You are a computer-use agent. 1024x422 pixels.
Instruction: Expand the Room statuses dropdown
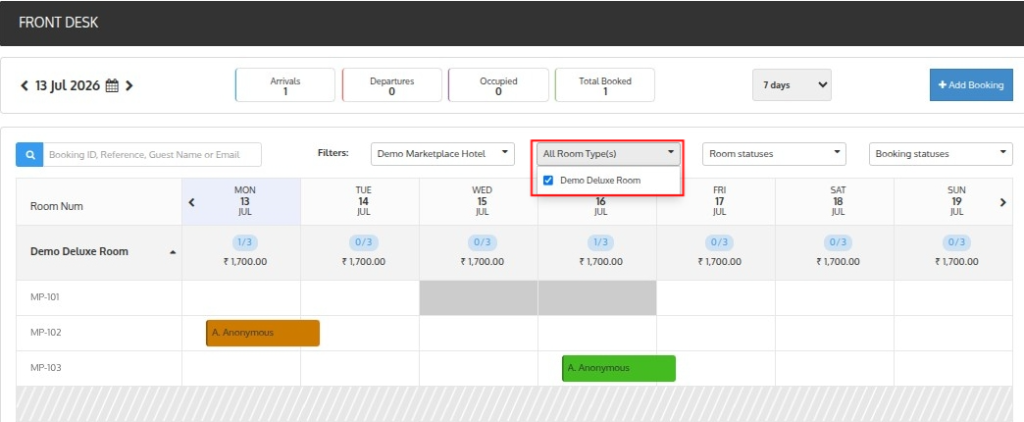click(x=774, y=154)
